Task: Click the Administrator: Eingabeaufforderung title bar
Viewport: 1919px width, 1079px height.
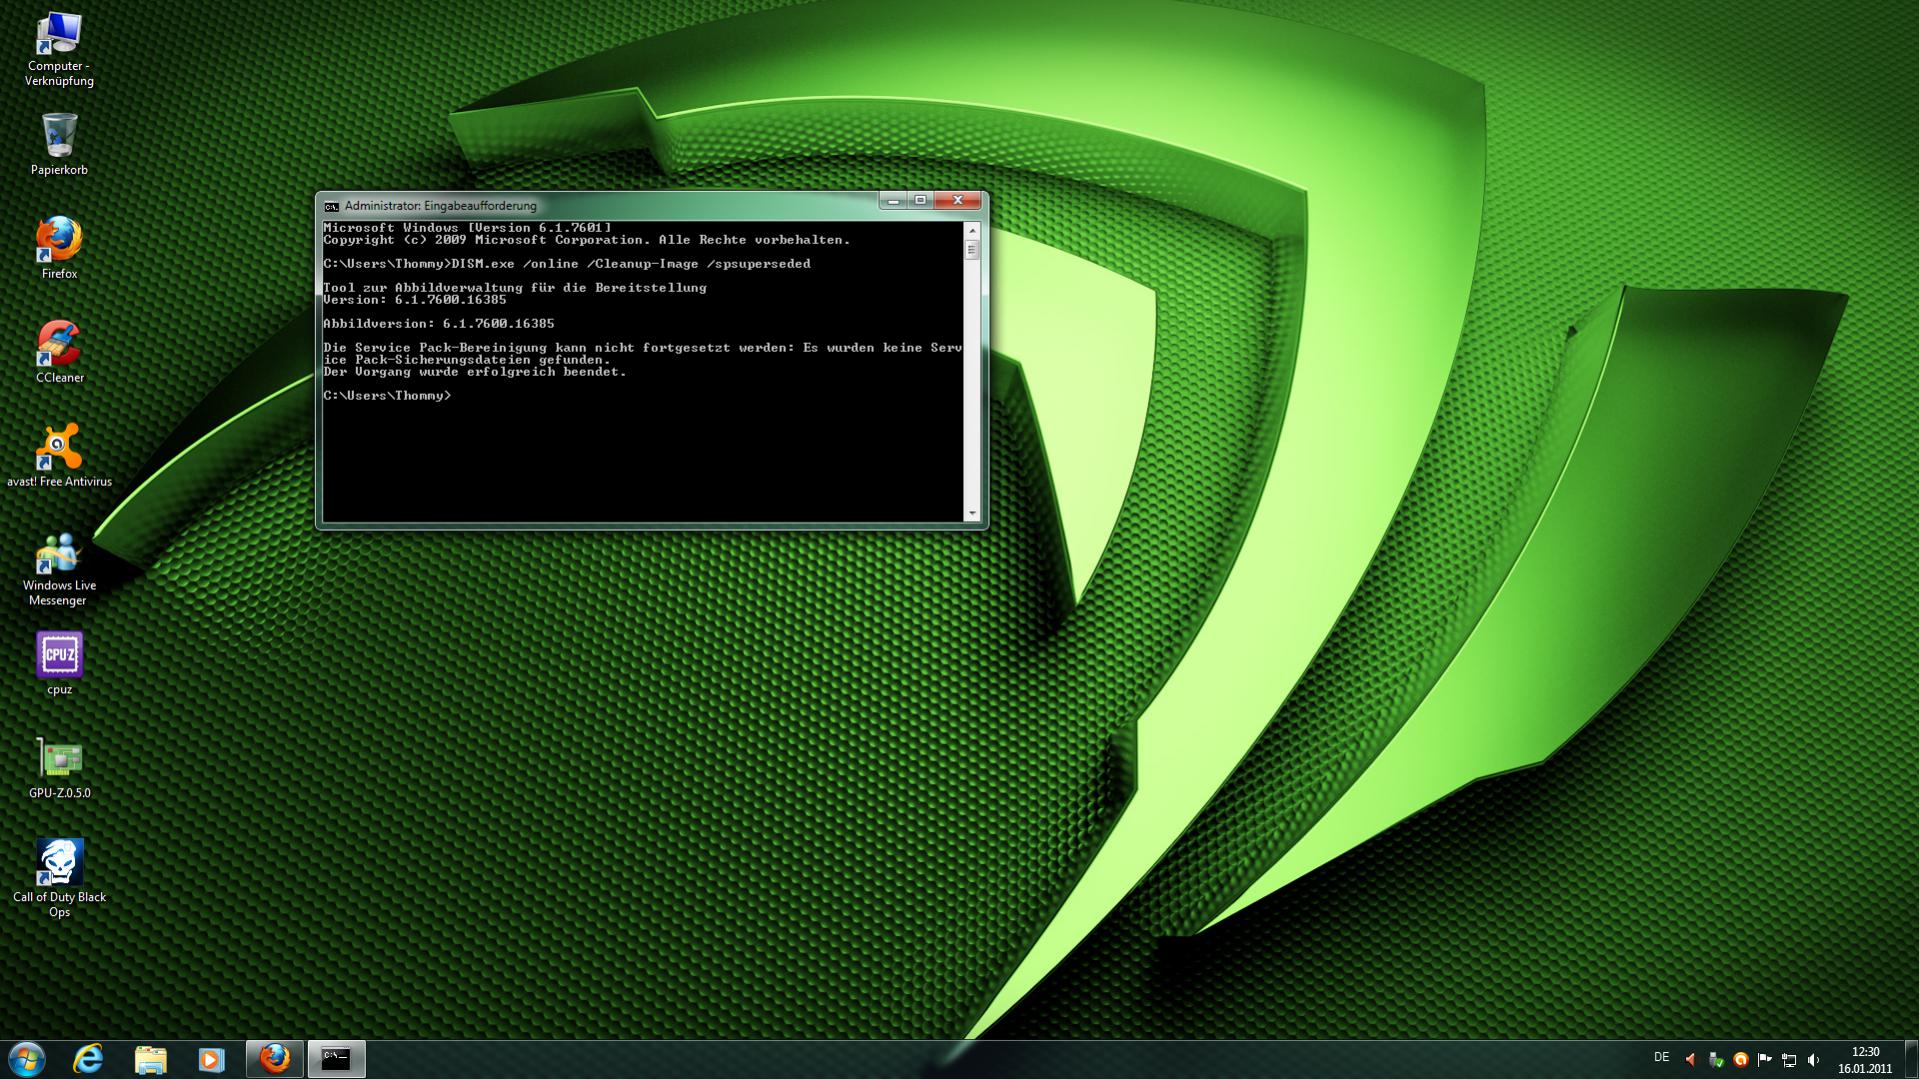Action: coord(600,205)
